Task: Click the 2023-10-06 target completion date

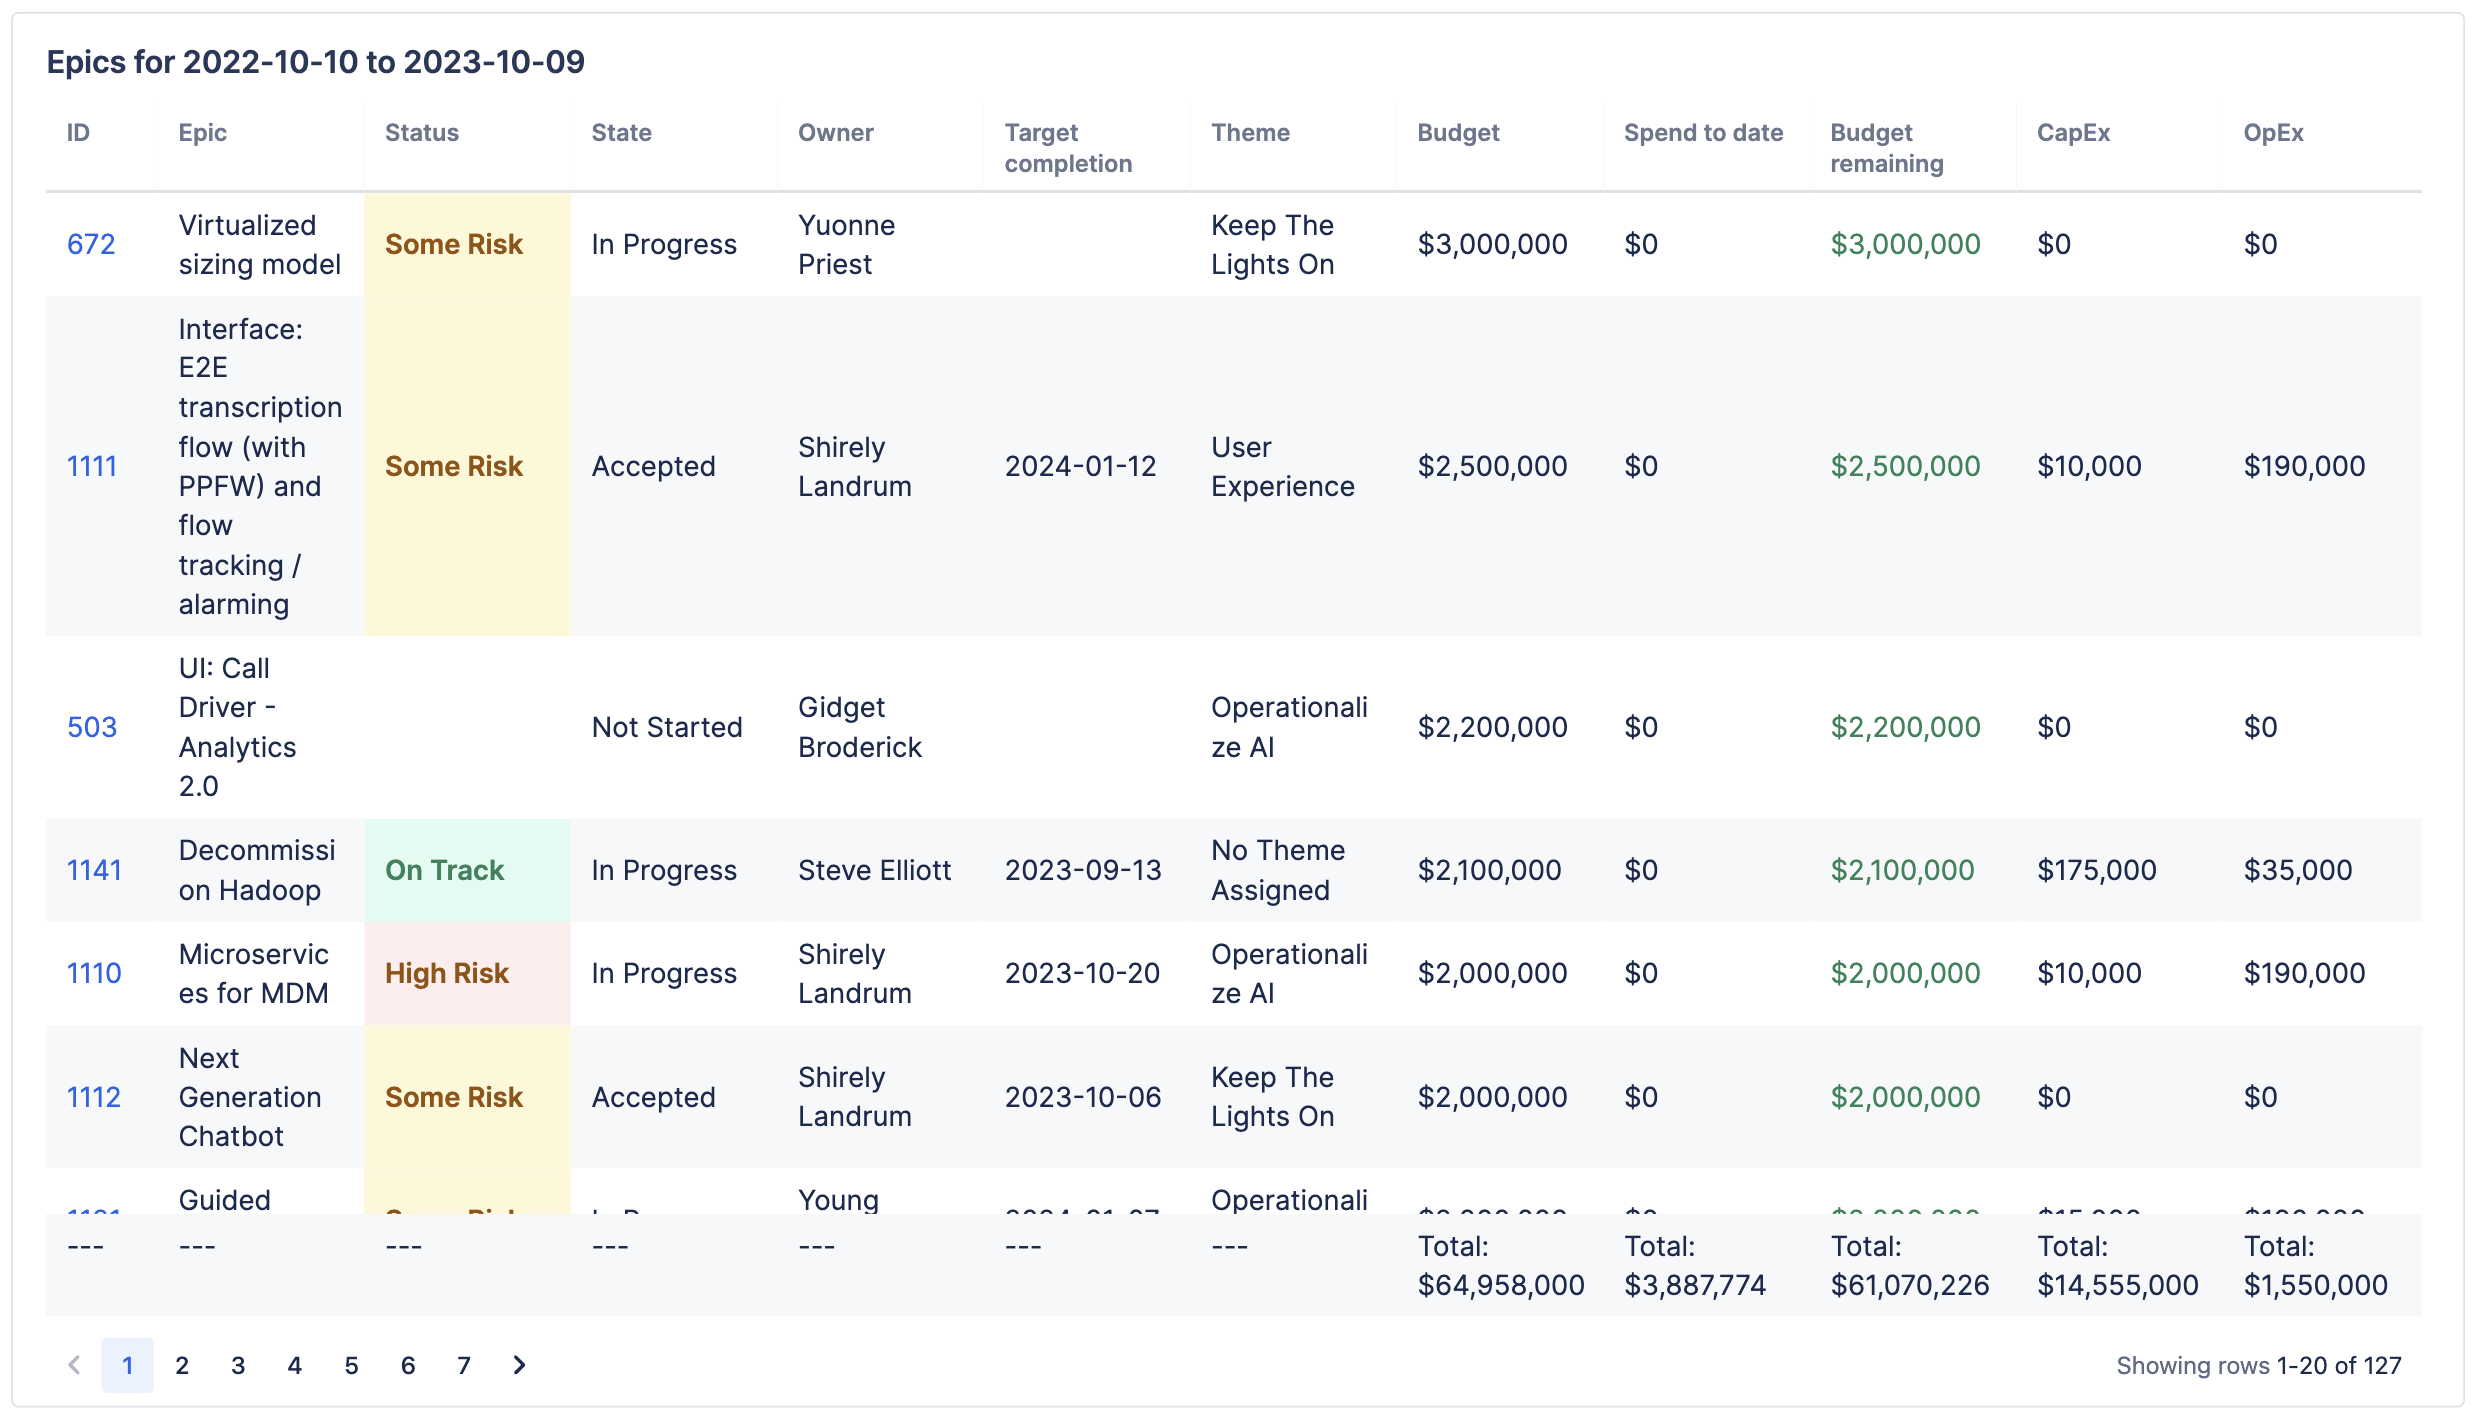Action: click(x=1083, y=1097)
